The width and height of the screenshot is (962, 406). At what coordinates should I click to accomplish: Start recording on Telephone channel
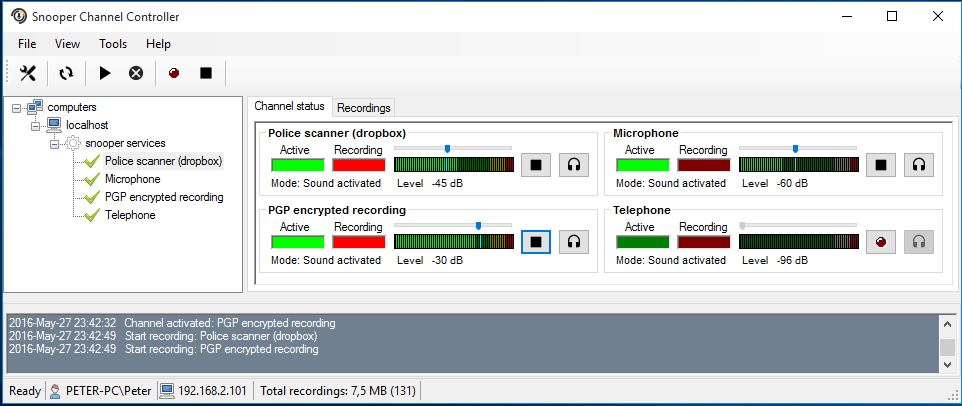[x=881, y=242]
